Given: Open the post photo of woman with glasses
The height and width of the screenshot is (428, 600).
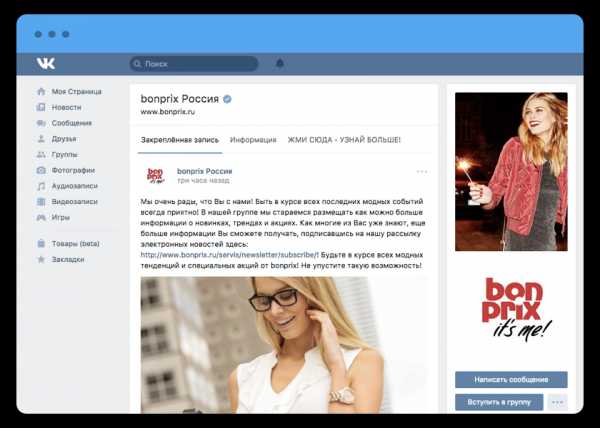Looking at the screenshot, I should [284, 345].
